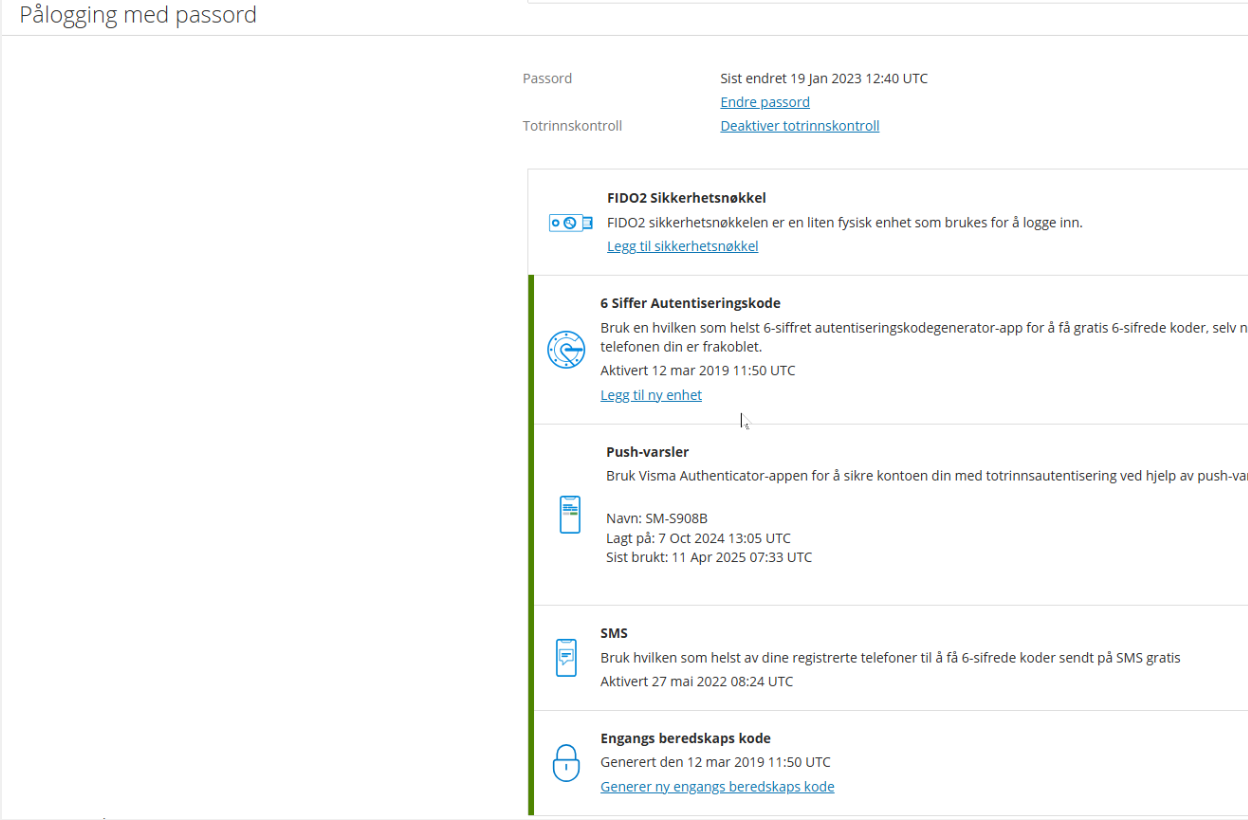Click Legg til ny enhet link

tap(651, 395)
